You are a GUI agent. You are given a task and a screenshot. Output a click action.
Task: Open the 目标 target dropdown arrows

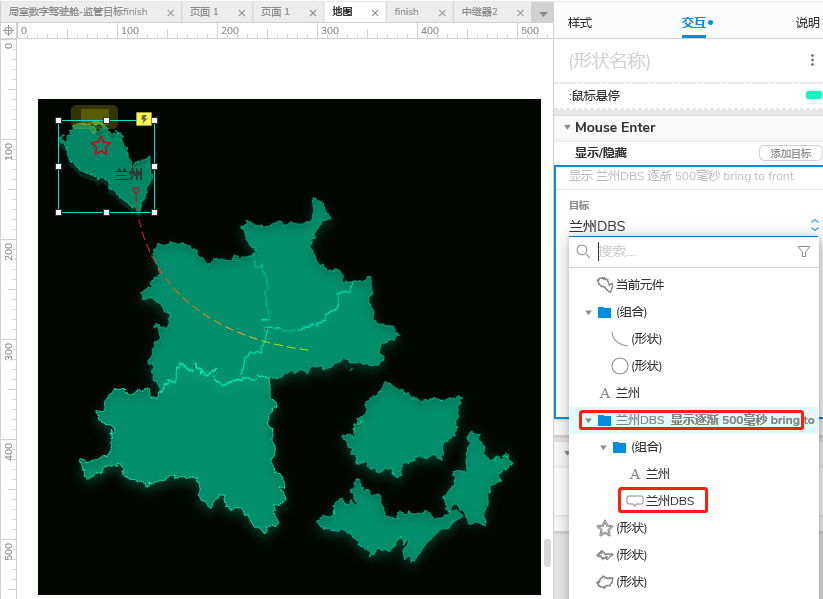click(814, 226)
